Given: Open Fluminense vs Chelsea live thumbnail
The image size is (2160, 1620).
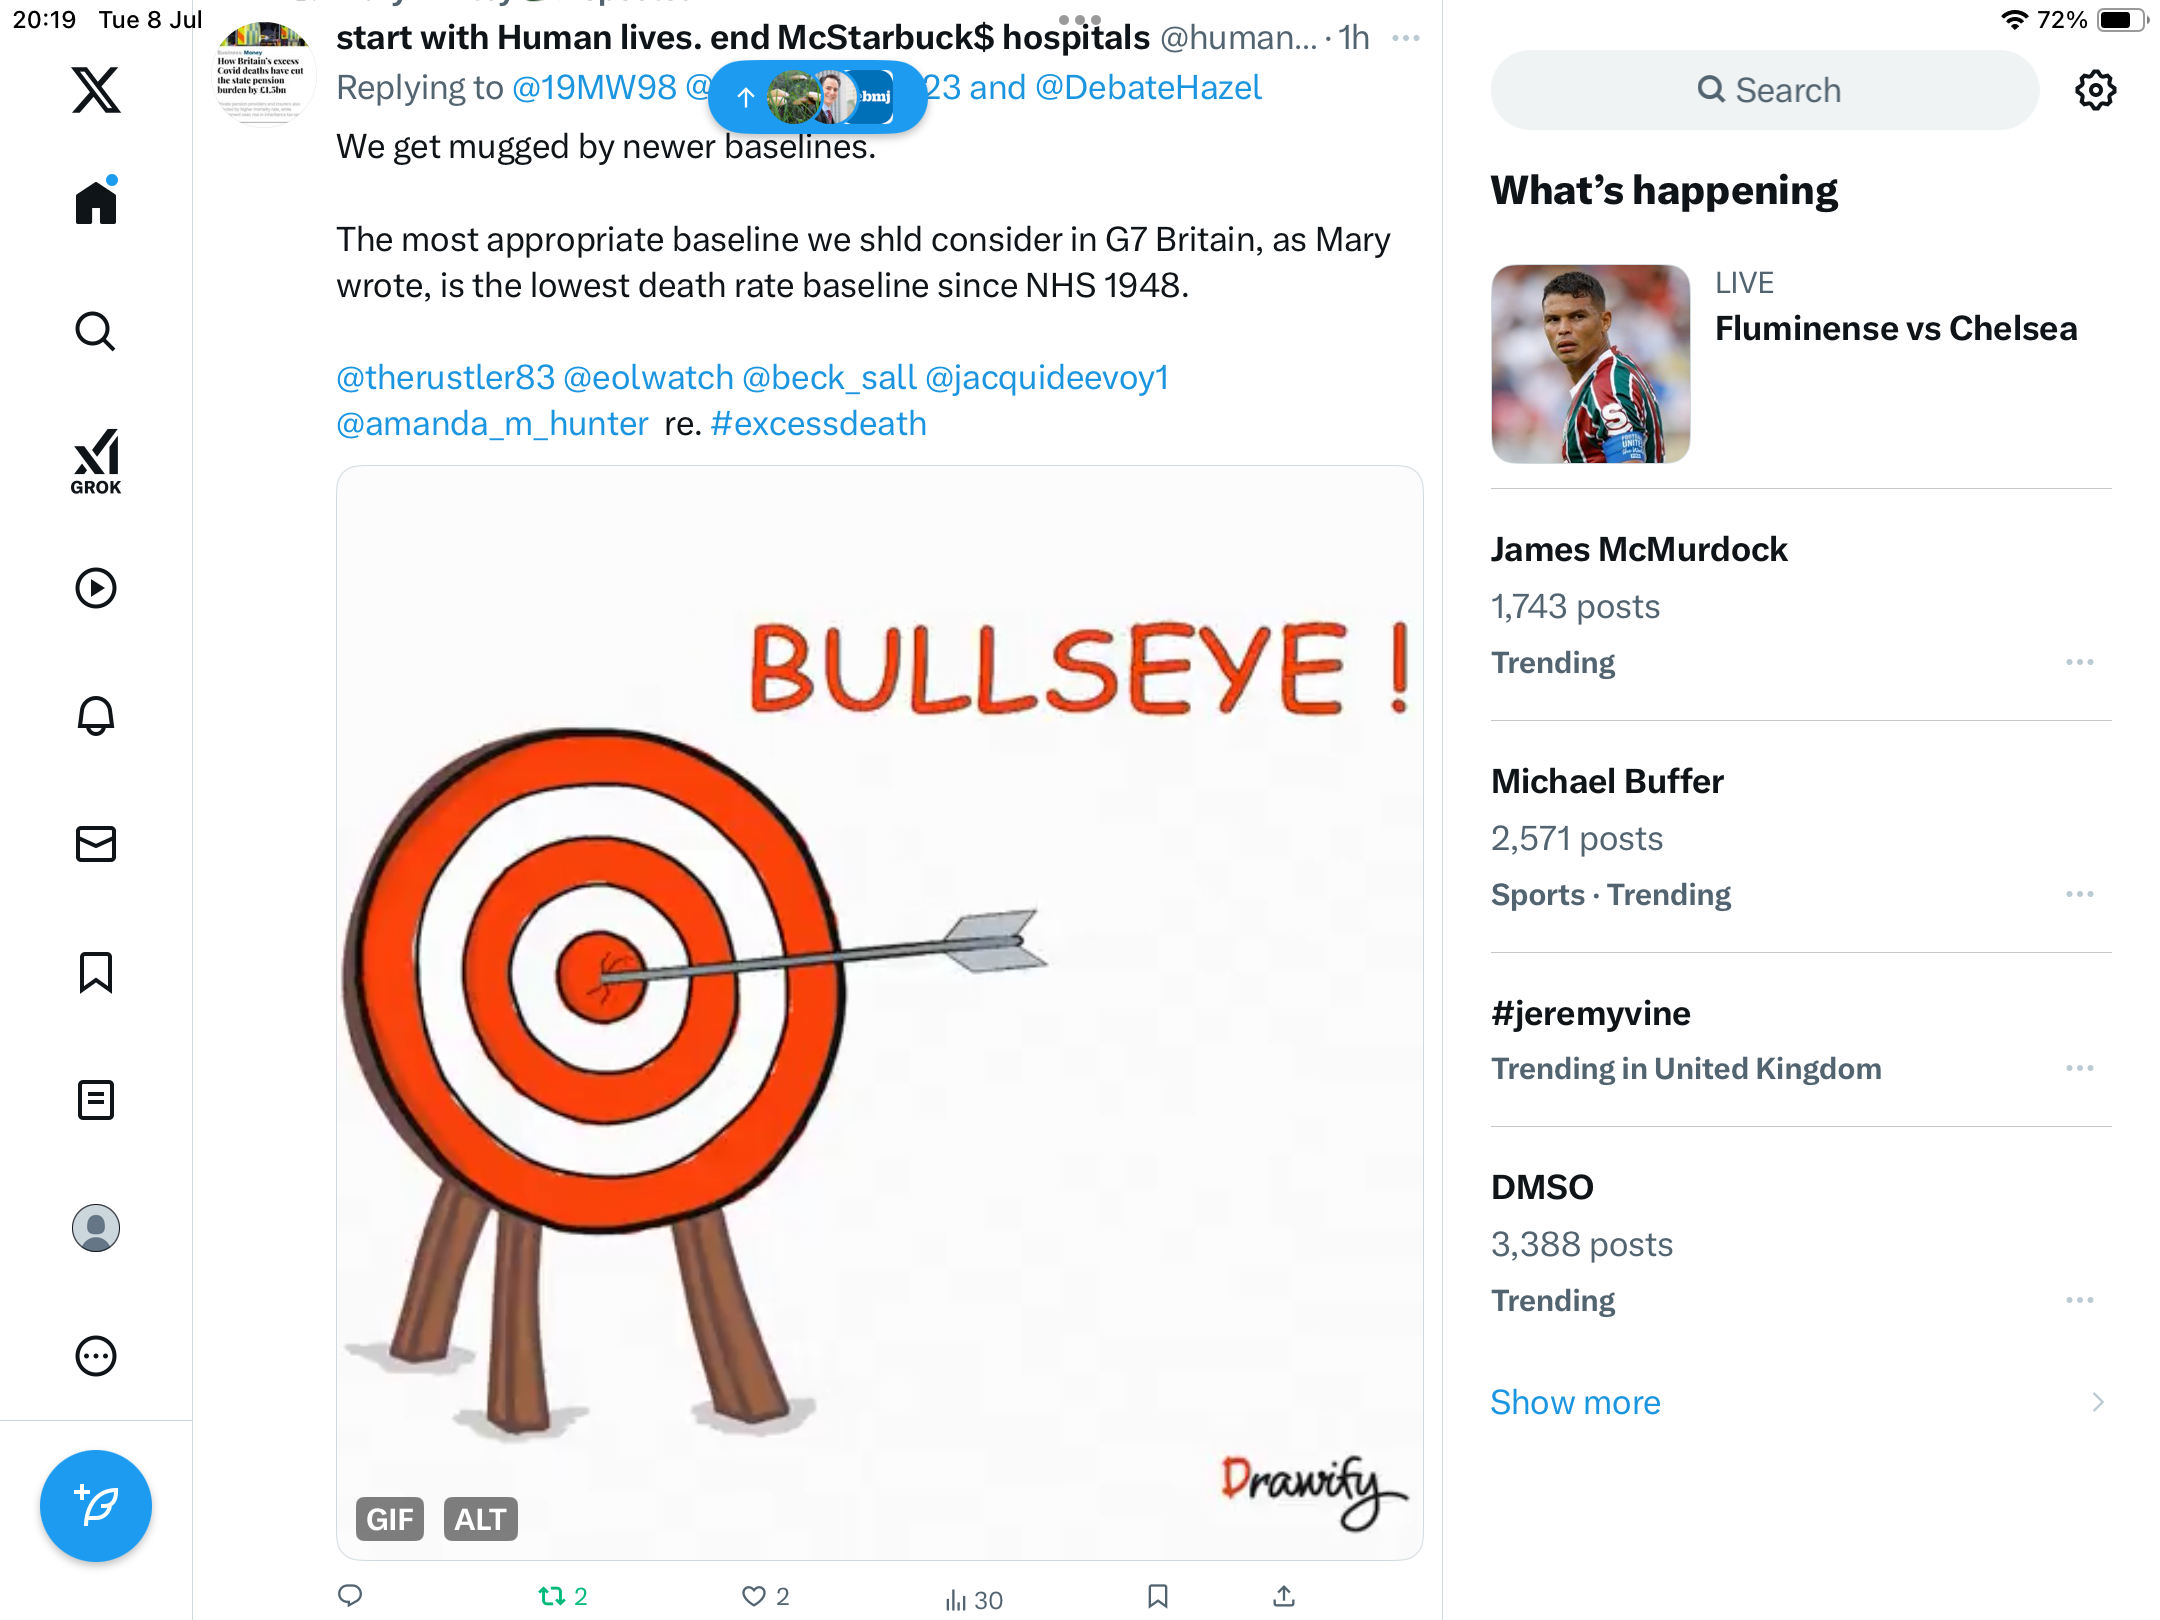Looking at the screenshot, I should (x=1591, y=364).
